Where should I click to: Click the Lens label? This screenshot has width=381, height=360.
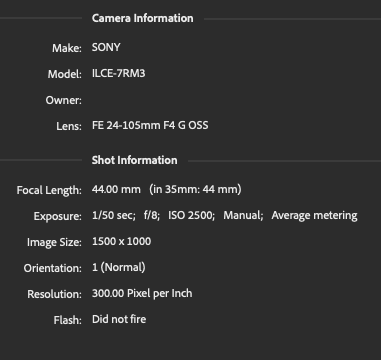pos(69,126)
